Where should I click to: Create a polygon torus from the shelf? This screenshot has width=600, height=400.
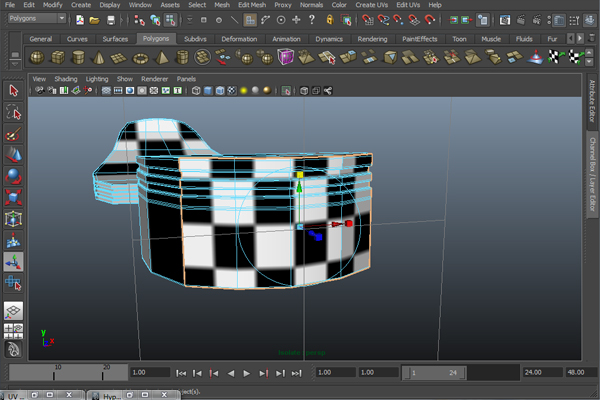coord(140,58)
